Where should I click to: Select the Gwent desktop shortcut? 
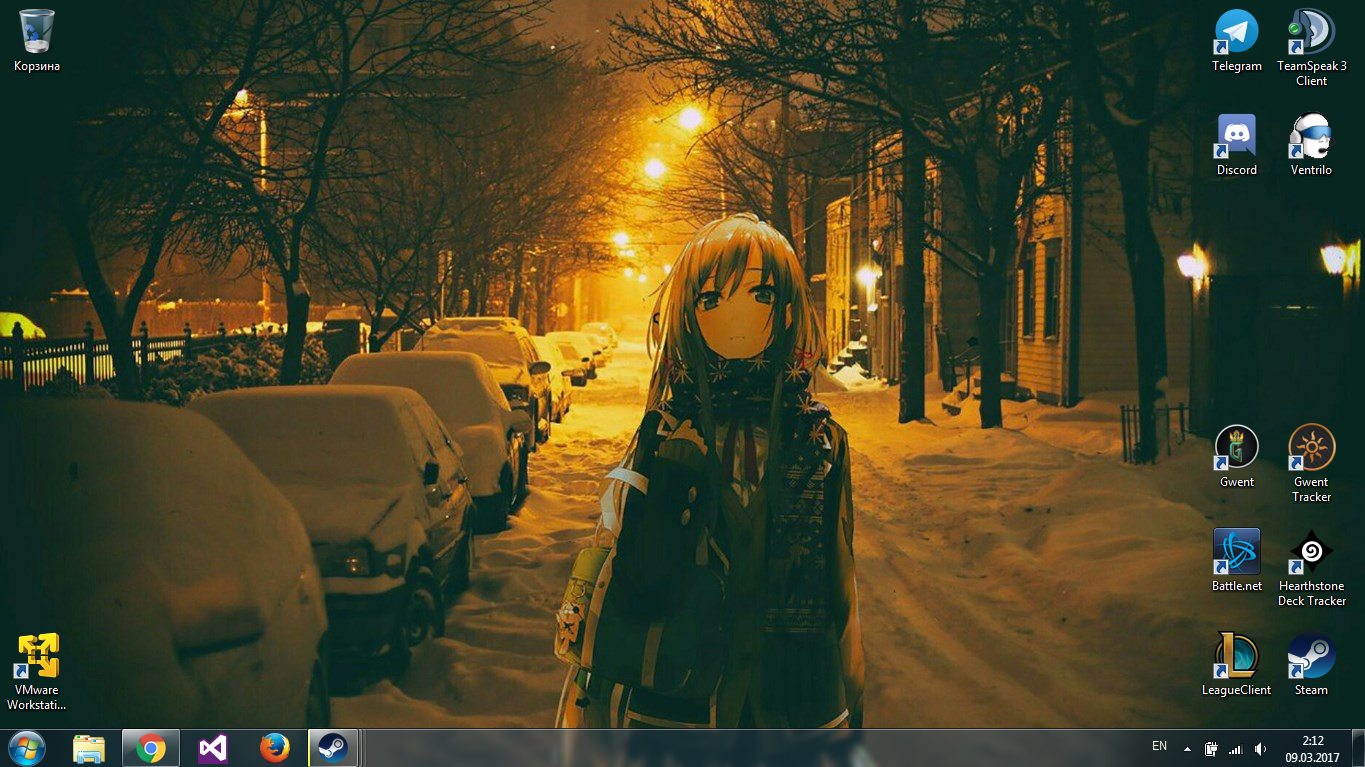(x=1237, y=457)
